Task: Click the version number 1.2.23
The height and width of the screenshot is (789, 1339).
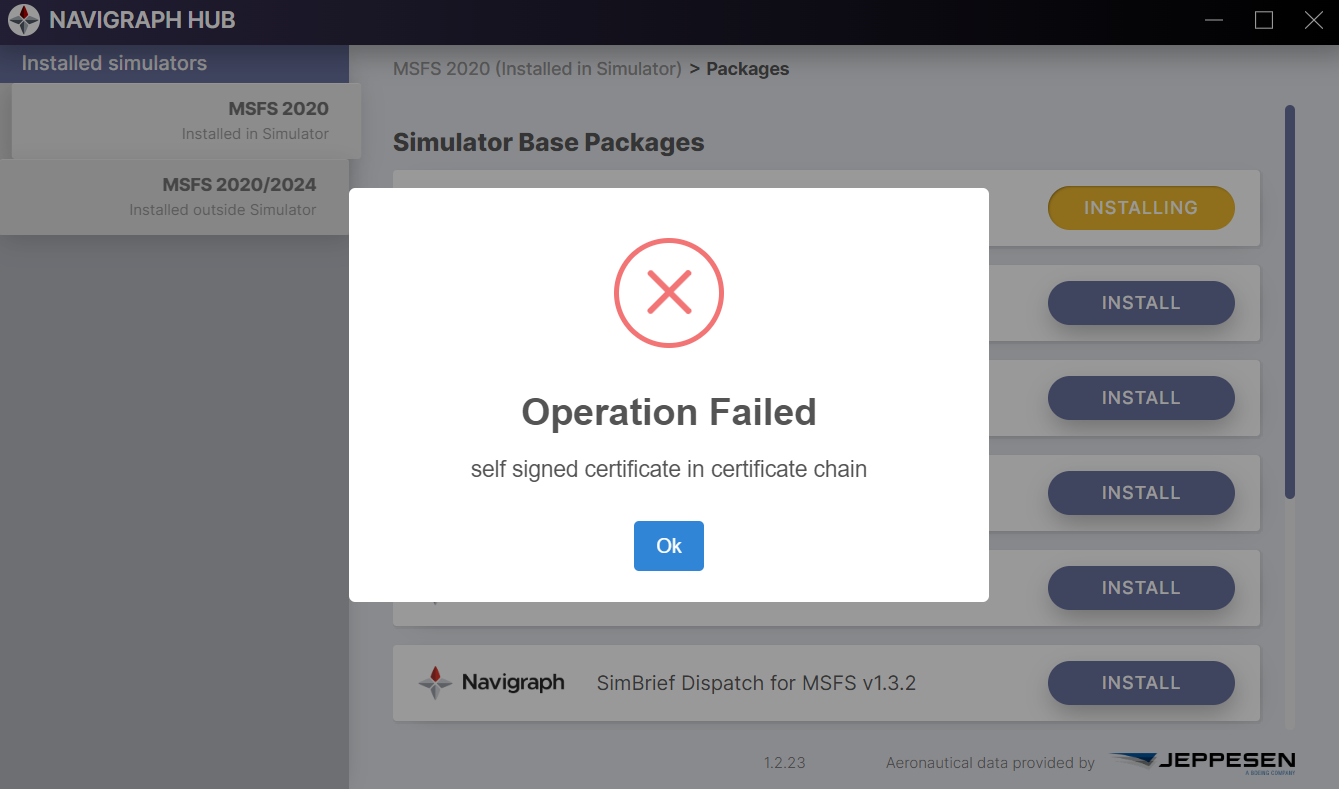Action: (784, 762)
